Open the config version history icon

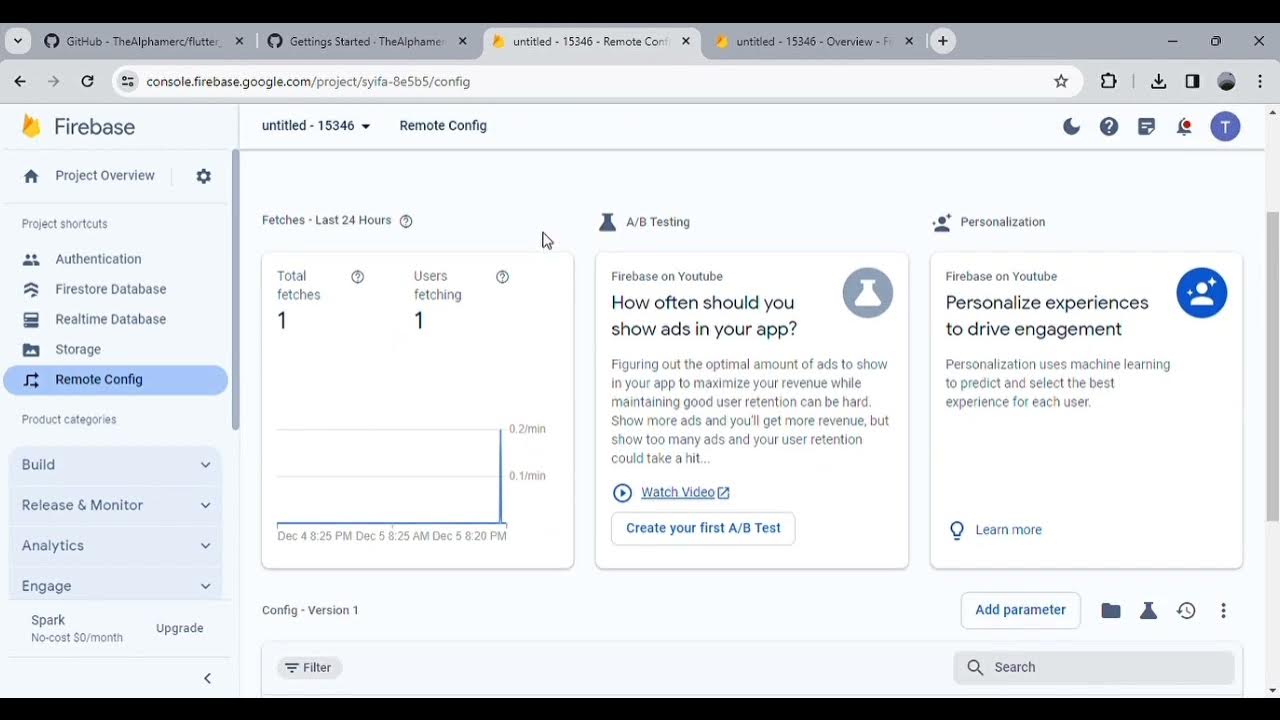point(1186,611)
